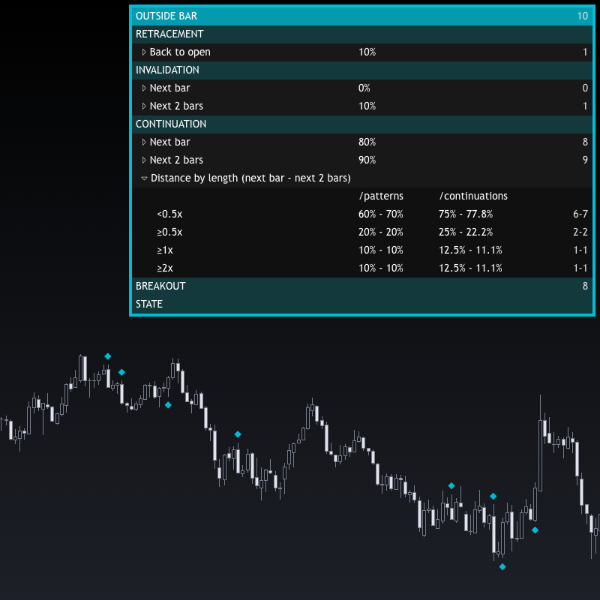Click the /continuations column header

click(473, 196)
